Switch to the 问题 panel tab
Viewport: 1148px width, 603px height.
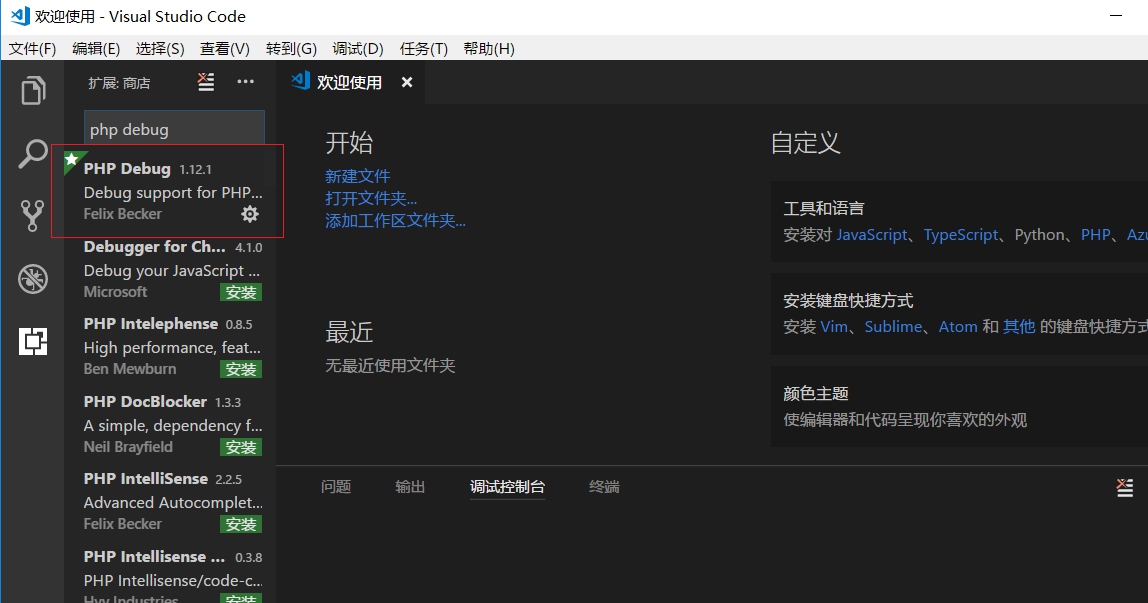click(336, 487)
